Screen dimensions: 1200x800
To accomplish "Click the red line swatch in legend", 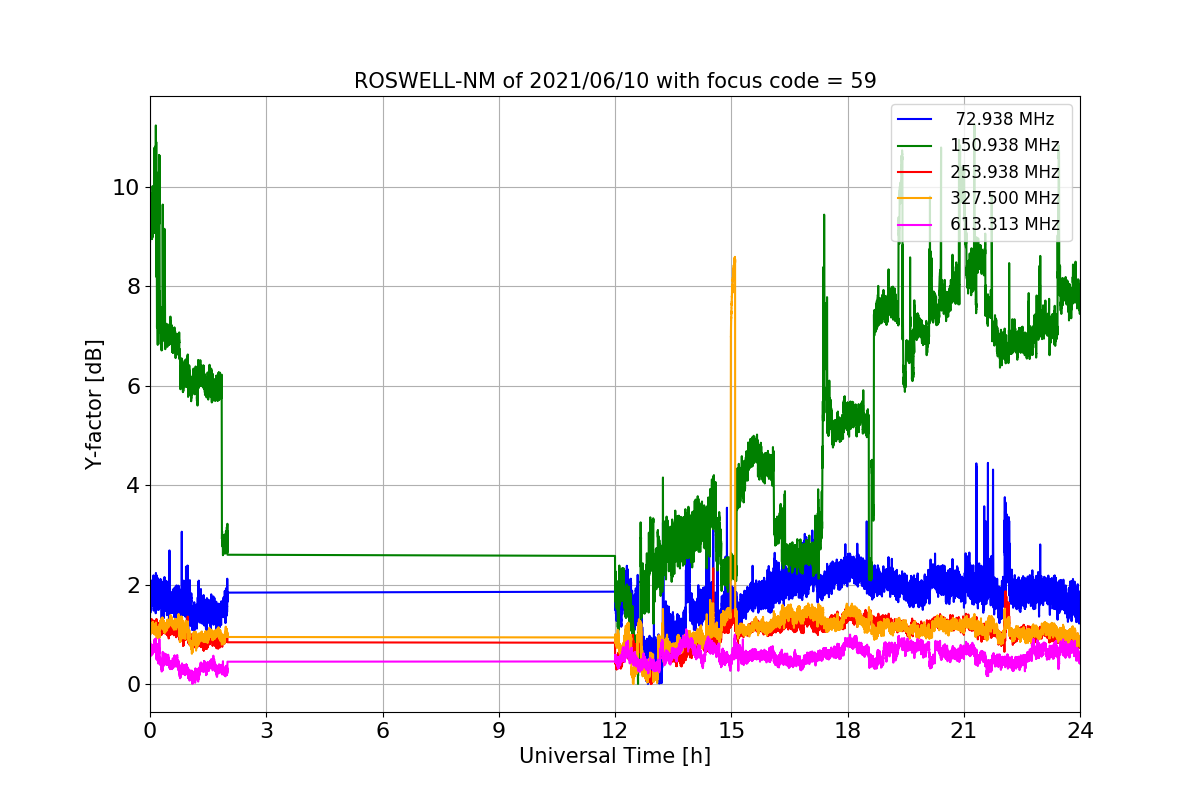I will tap(915, 172).
